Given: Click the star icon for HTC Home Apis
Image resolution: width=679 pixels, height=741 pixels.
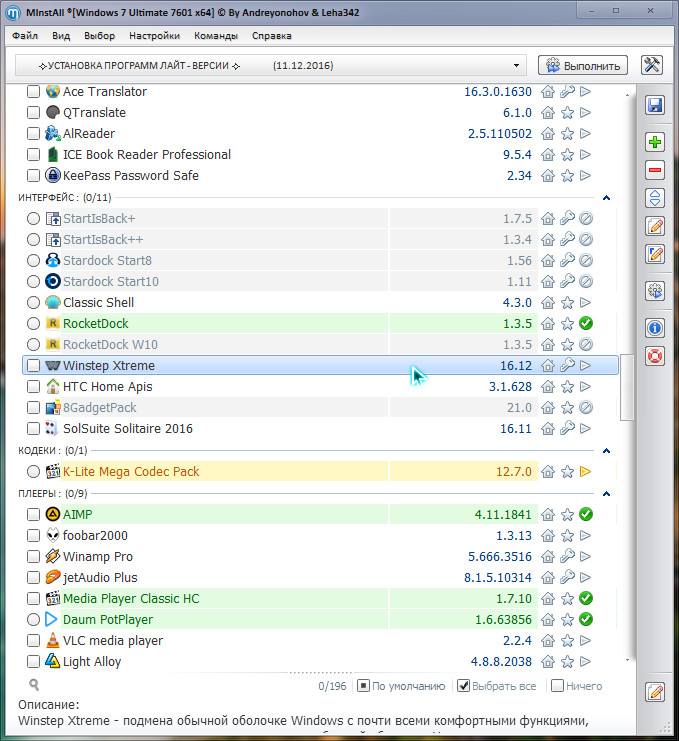Looking at the screenshot, I should 567,387.
